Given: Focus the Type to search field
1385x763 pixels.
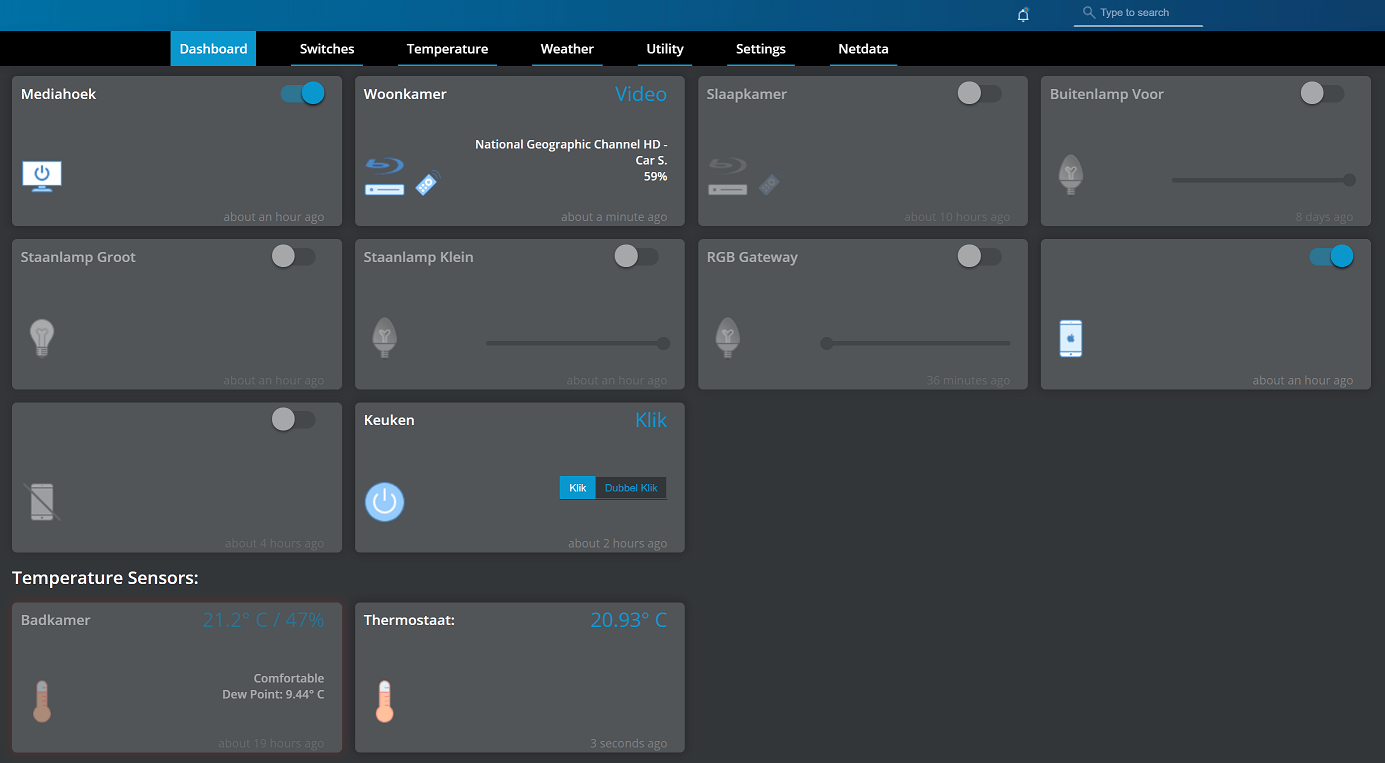Looking at the screenshot, I should tap(1139, 13).
